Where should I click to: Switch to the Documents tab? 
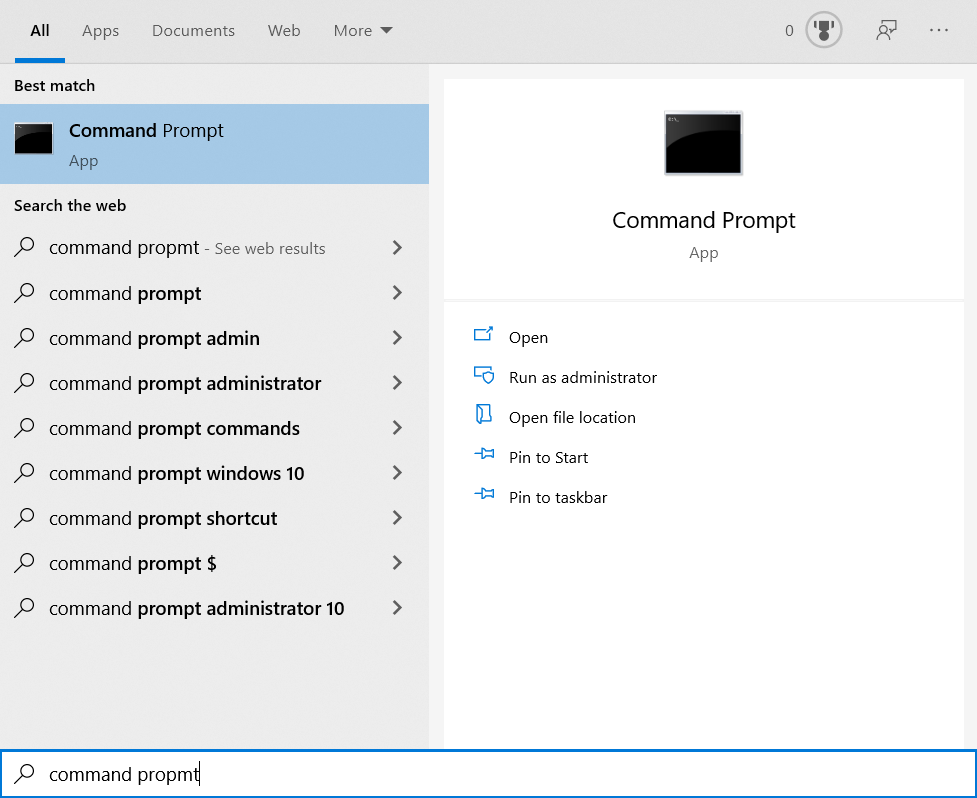coord(193,30)
